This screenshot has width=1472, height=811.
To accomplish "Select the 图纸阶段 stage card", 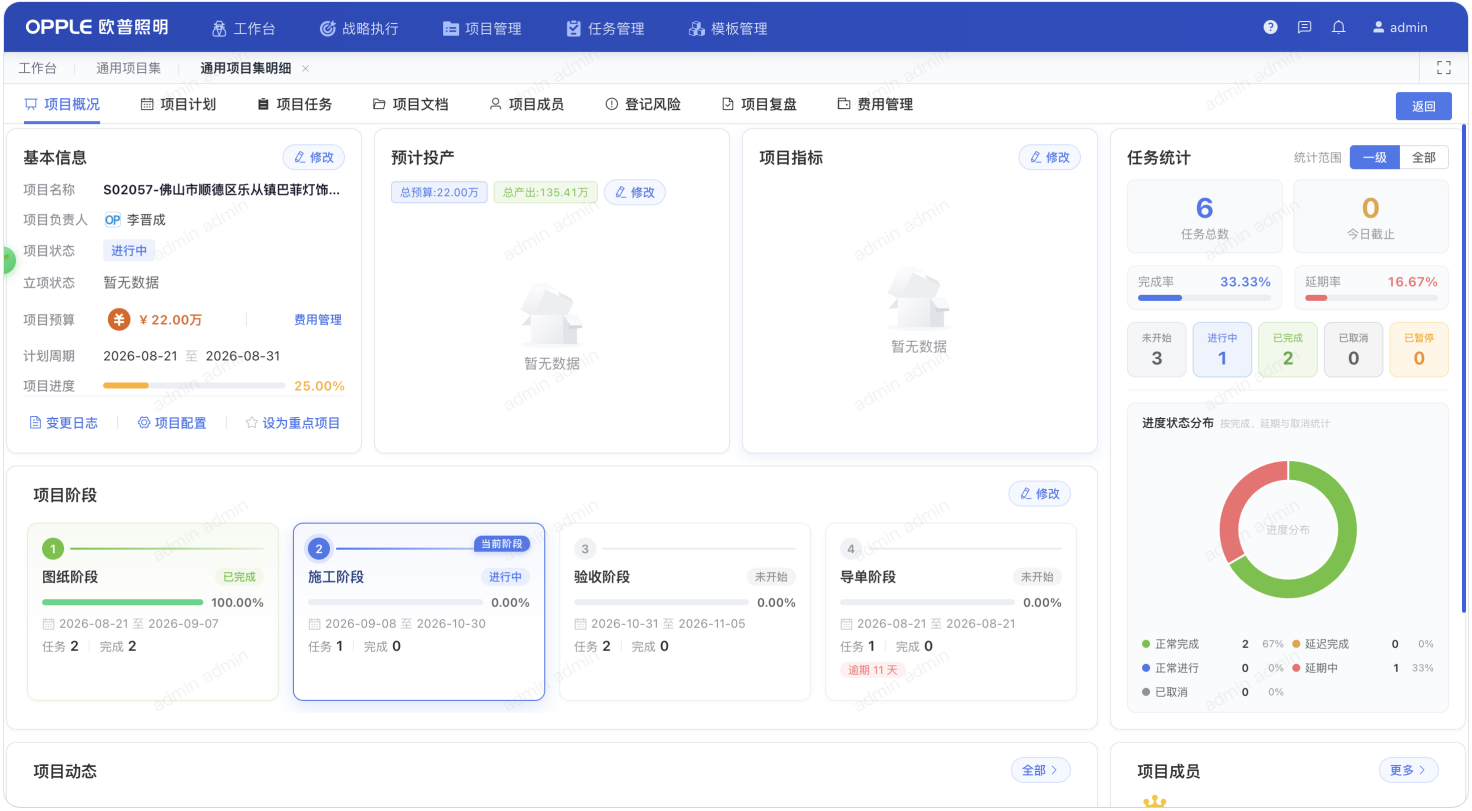I will tap(153, 611).
